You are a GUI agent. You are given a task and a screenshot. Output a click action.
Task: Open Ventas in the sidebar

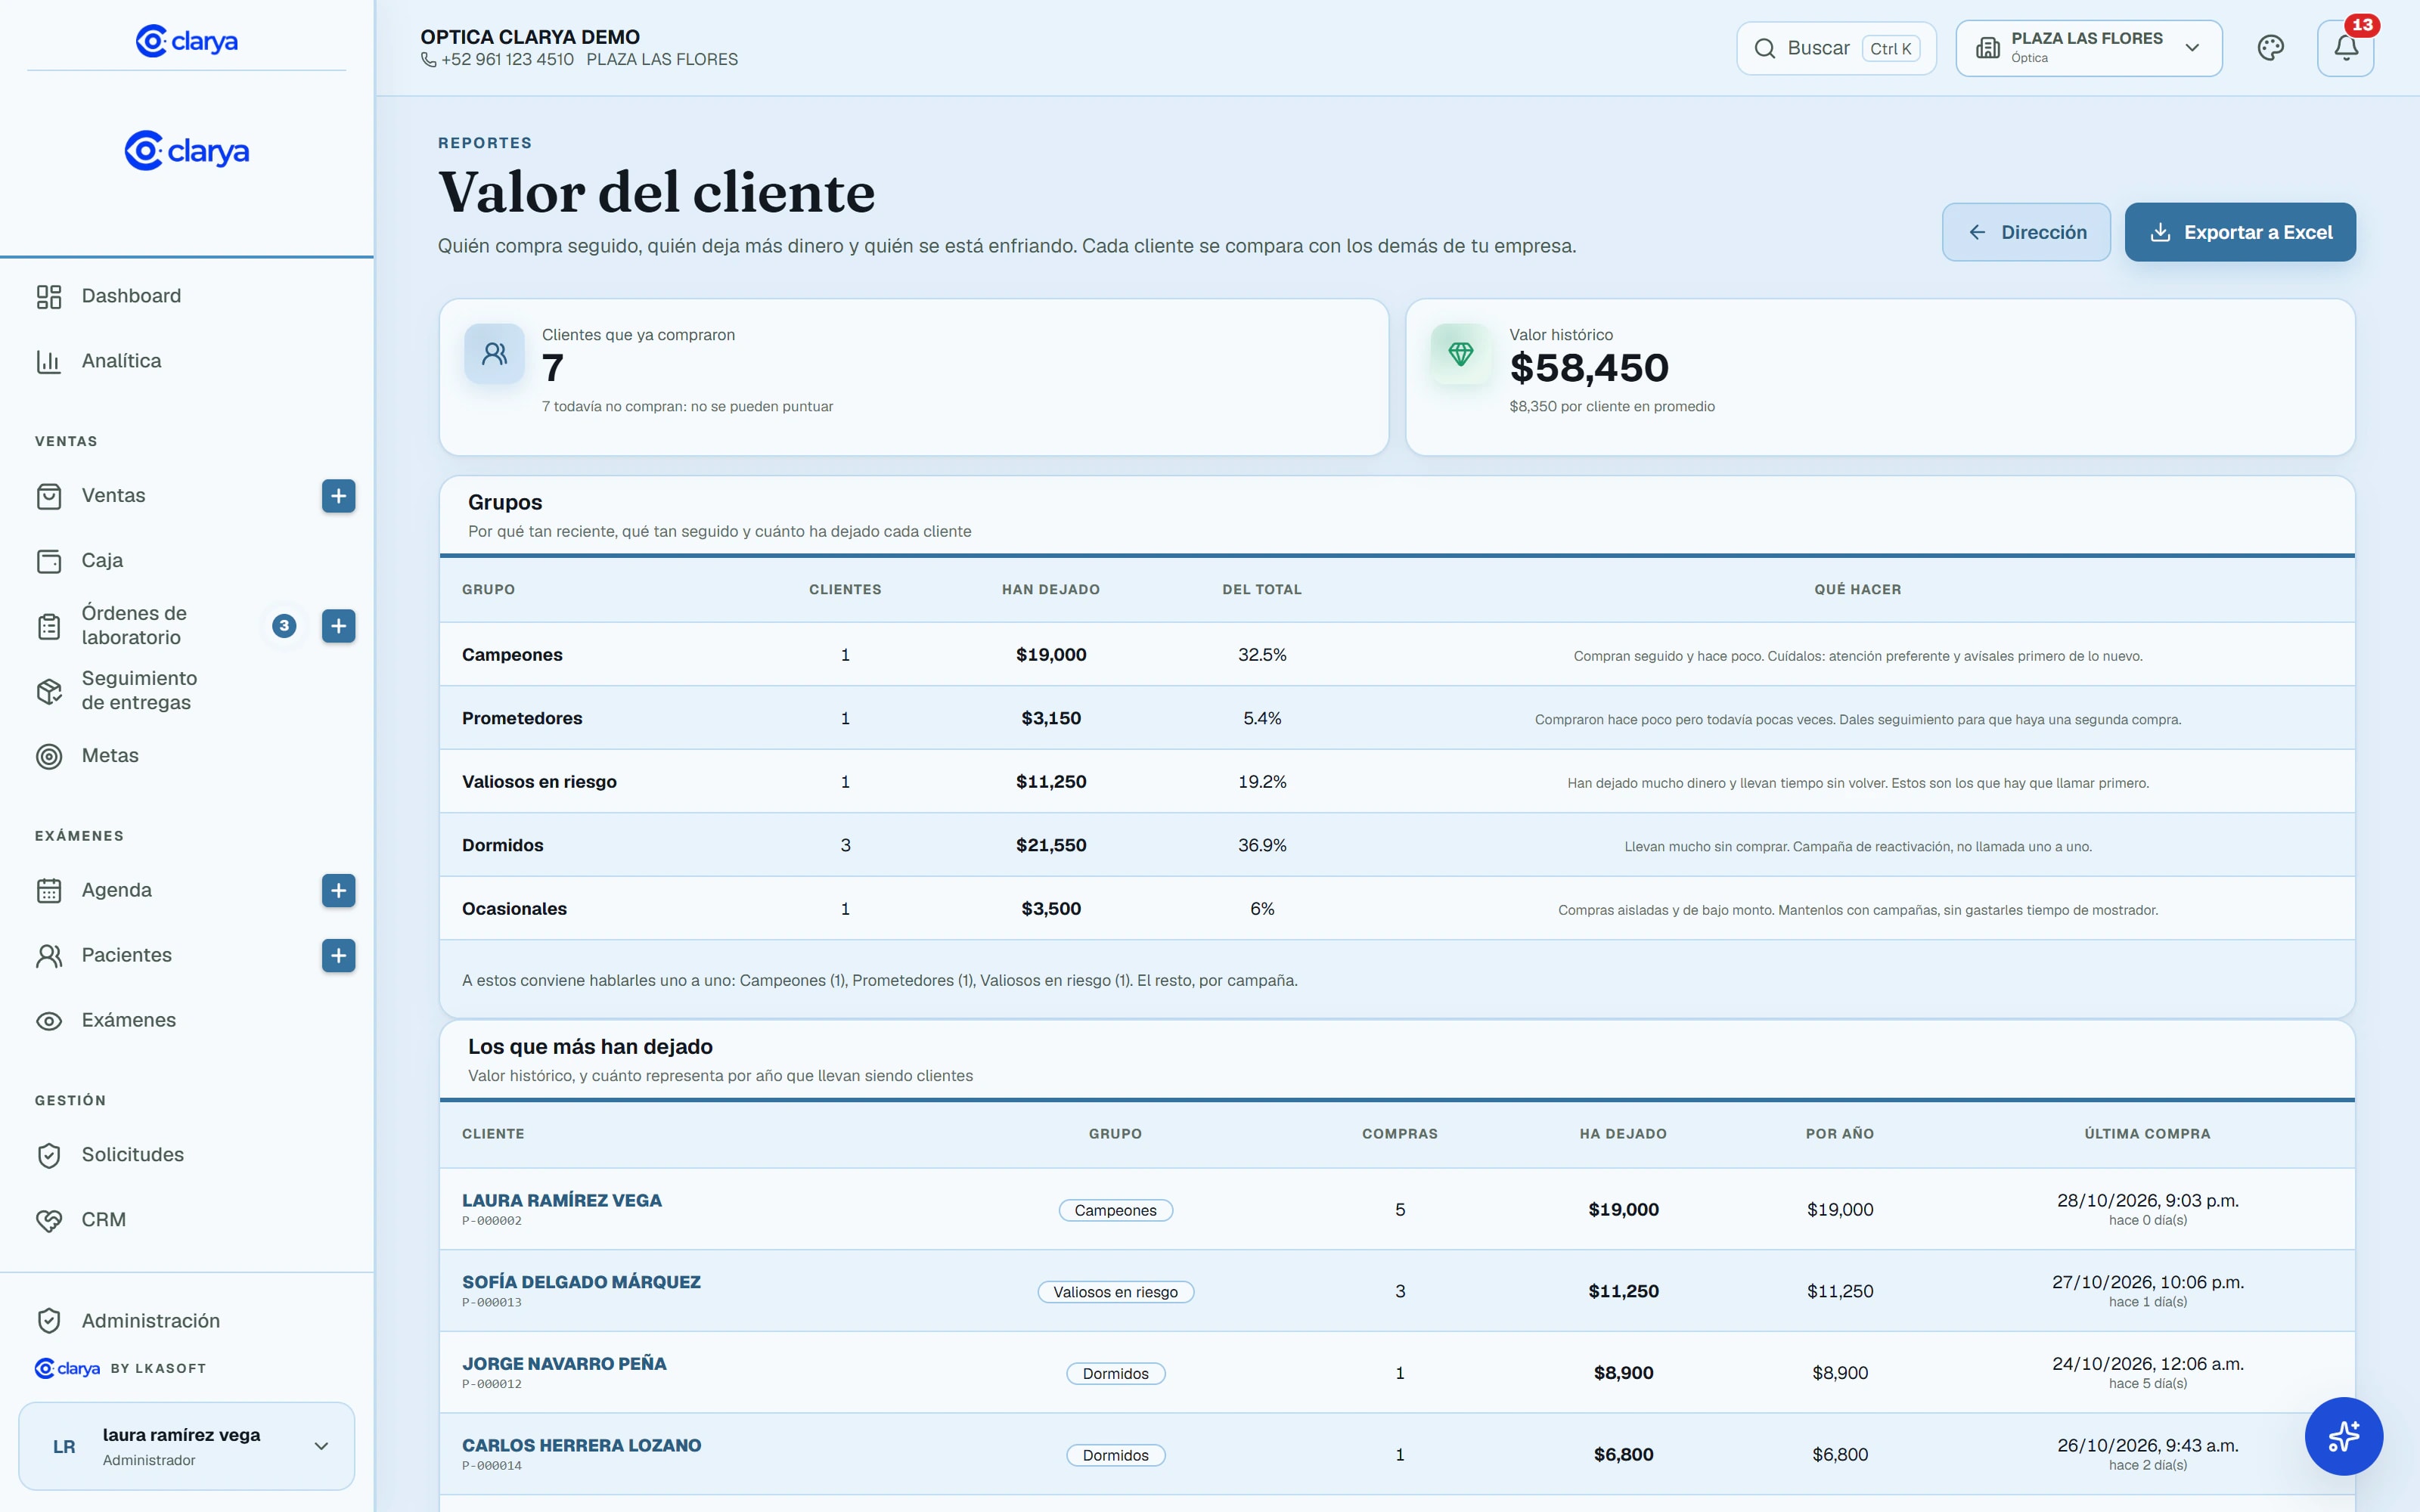113,496
